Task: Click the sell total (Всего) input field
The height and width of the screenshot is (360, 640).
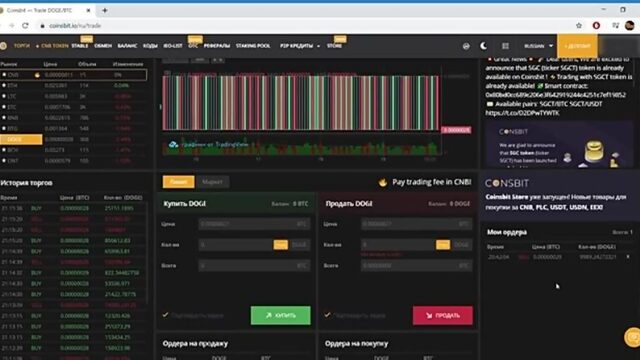Action: [x=416, y=265]
